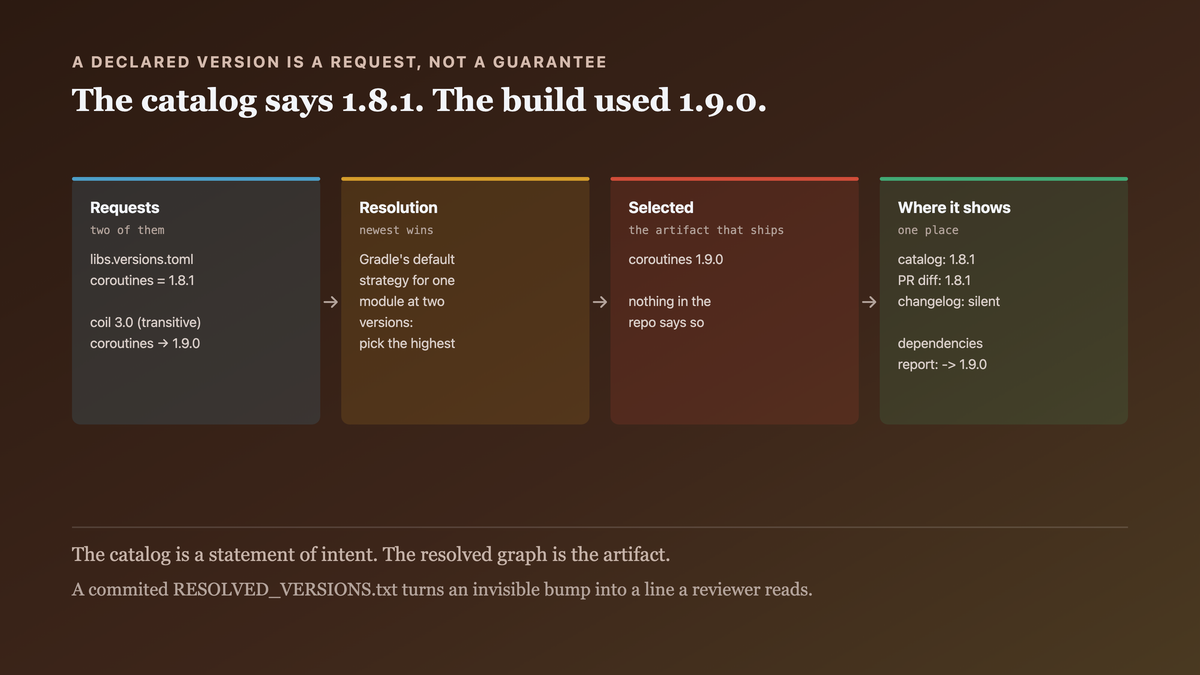
Task: Click 'versions:' line in Resolution card
Action: tap(387, 322)
